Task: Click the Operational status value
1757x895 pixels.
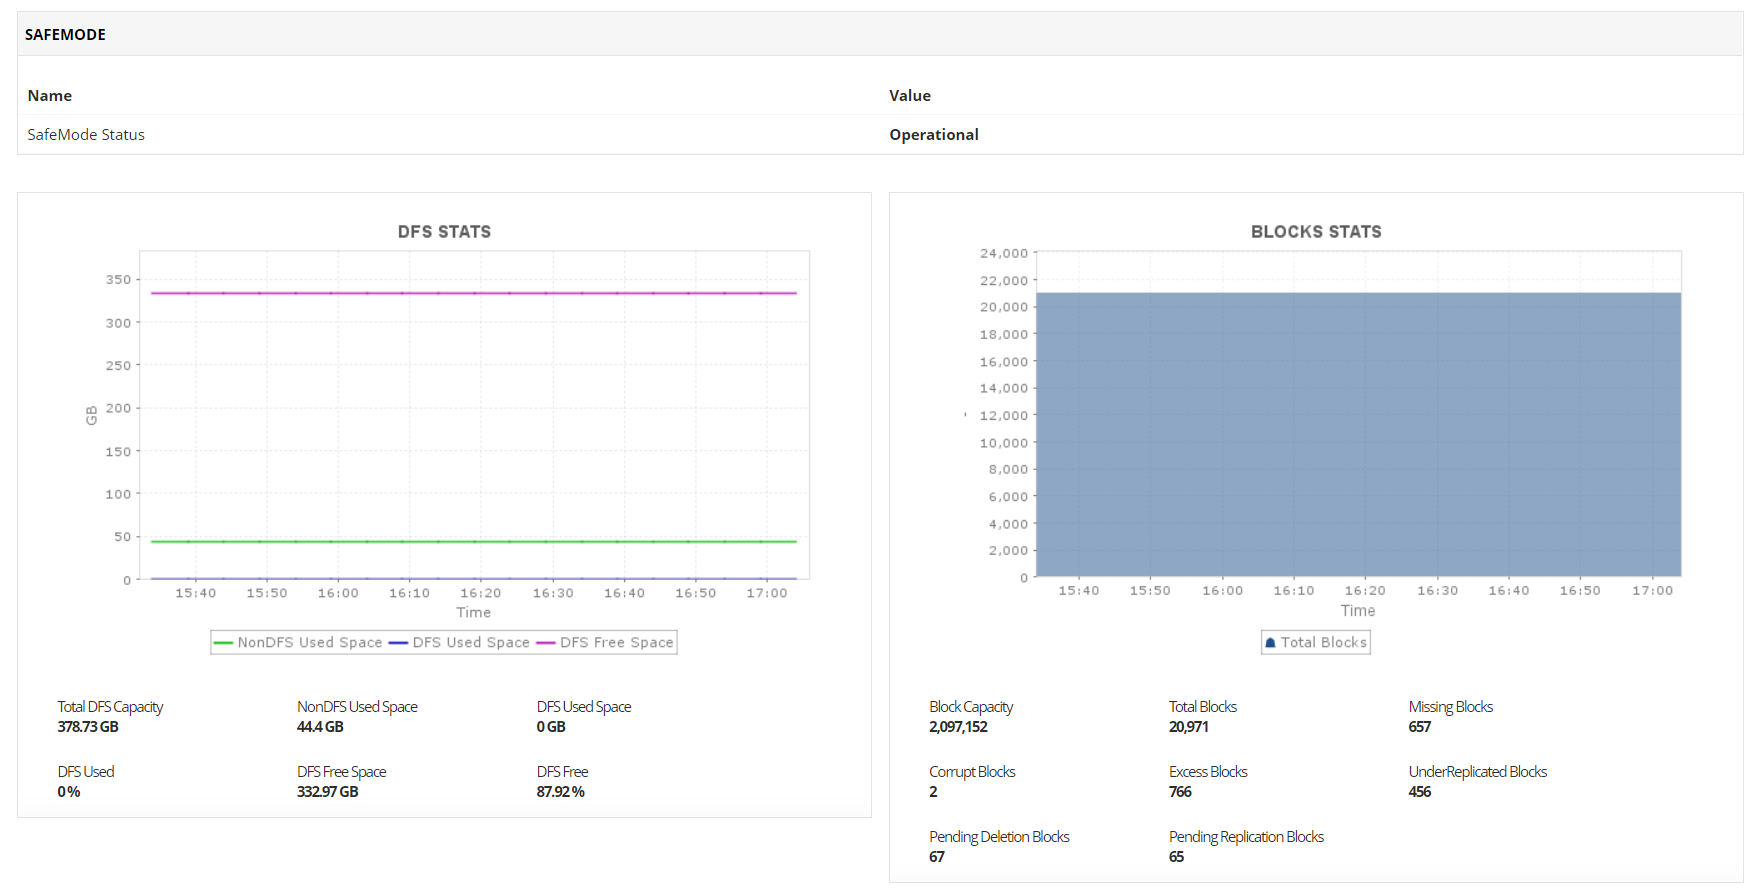Action: tap(934, 135)
